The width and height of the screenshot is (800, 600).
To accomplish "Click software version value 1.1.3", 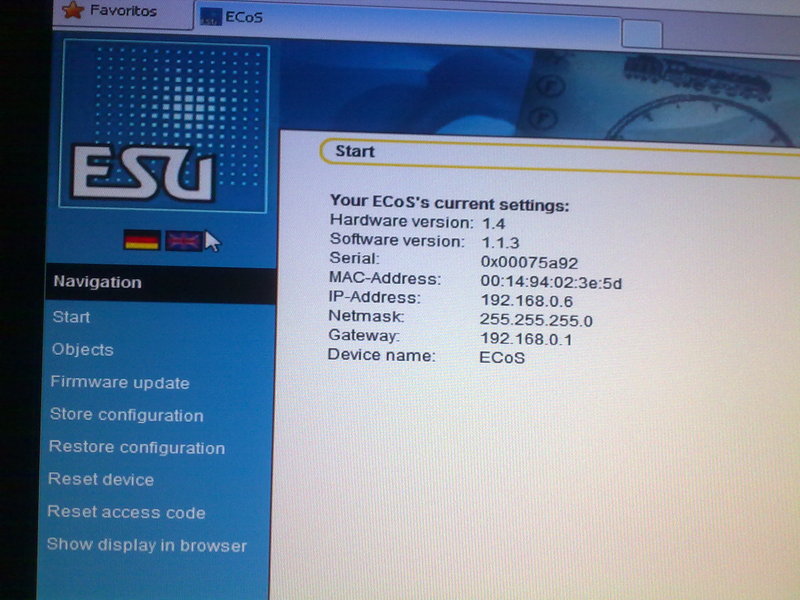I will pyautogui.click(x=500, y=243).
